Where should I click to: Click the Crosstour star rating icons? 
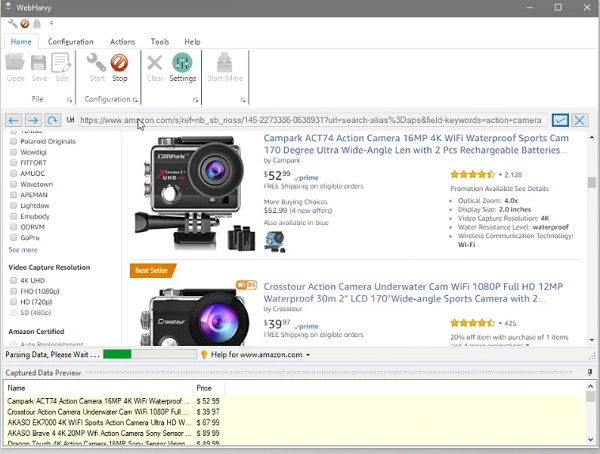[x=473, y=323]
